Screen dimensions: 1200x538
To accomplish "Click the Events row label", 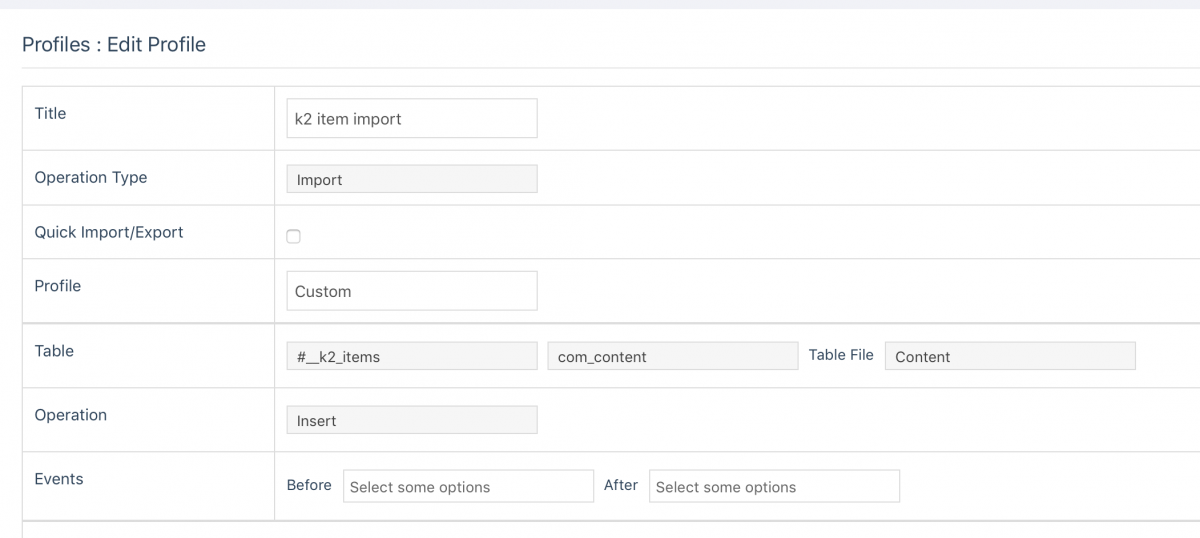I will (59, 479).
